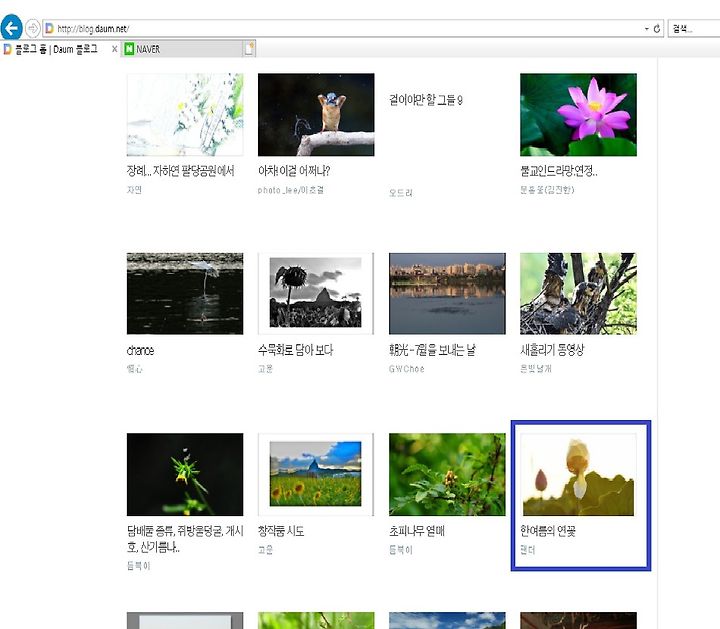Open the heron in dark water thumbnail
The image size is (720, 629).
point(185,293)
